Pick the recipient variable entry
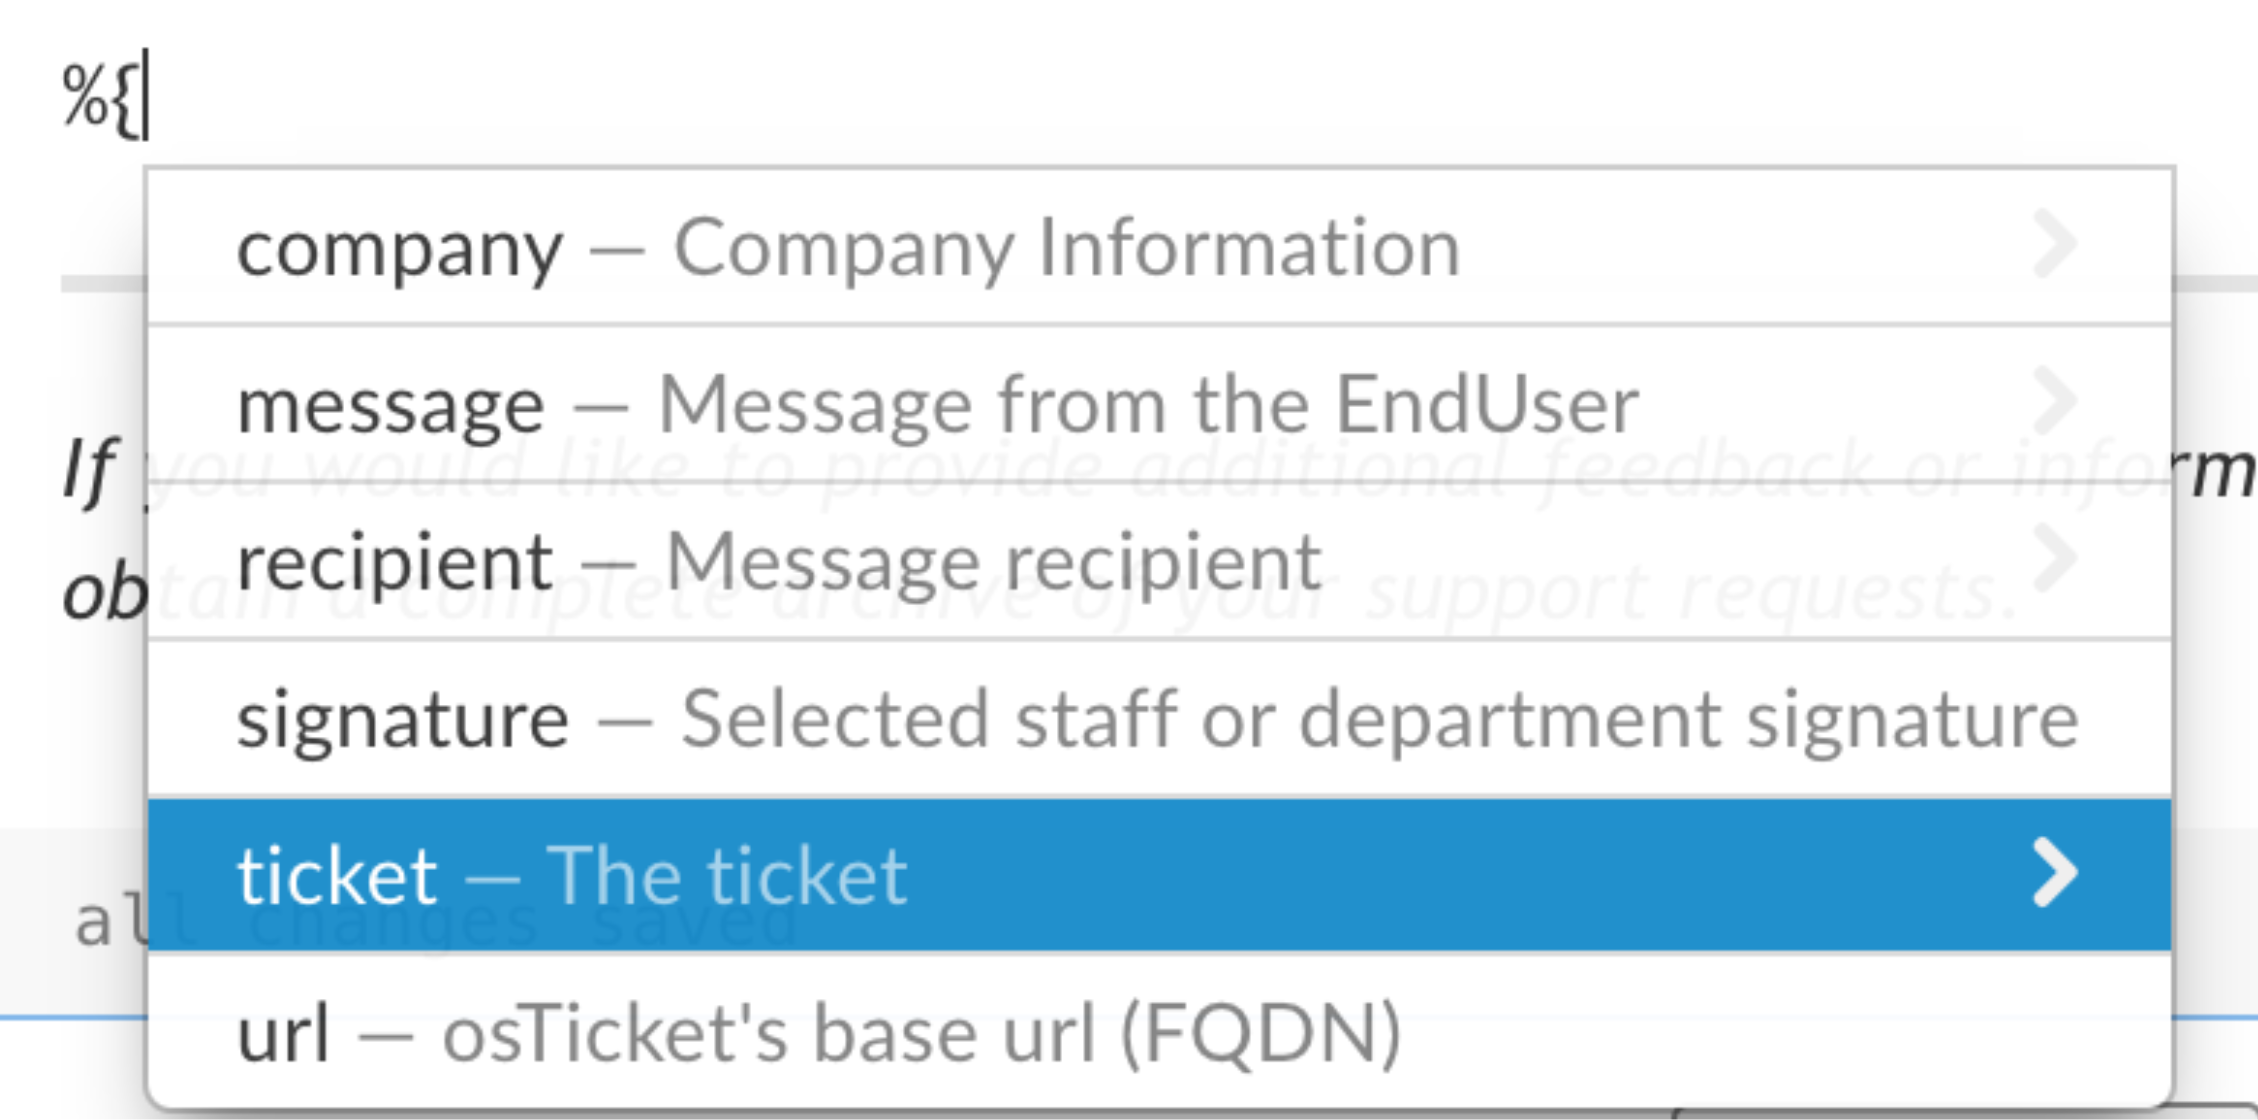Image resolution: width=2258 pixels, height=1120 pixels. tap(395, 561)
